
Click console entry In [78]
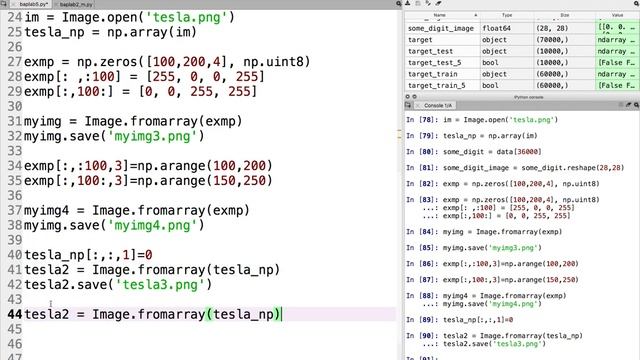coord(482,120)
